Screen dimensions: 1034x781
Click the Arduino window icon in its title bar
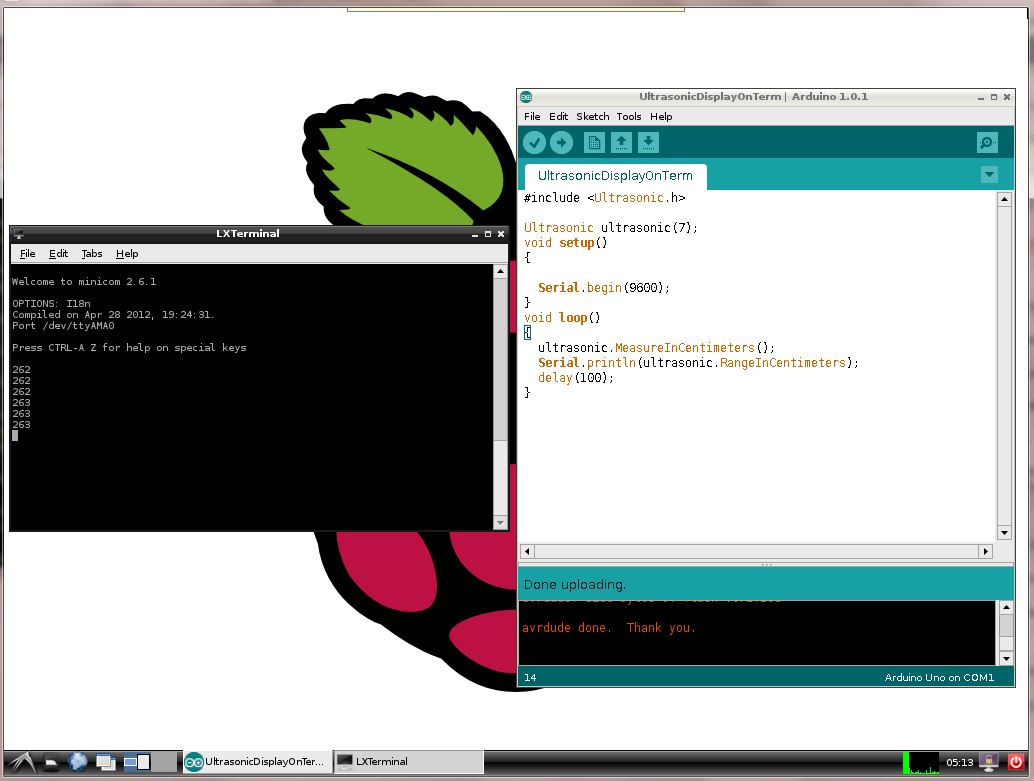(x=526, y=97)
